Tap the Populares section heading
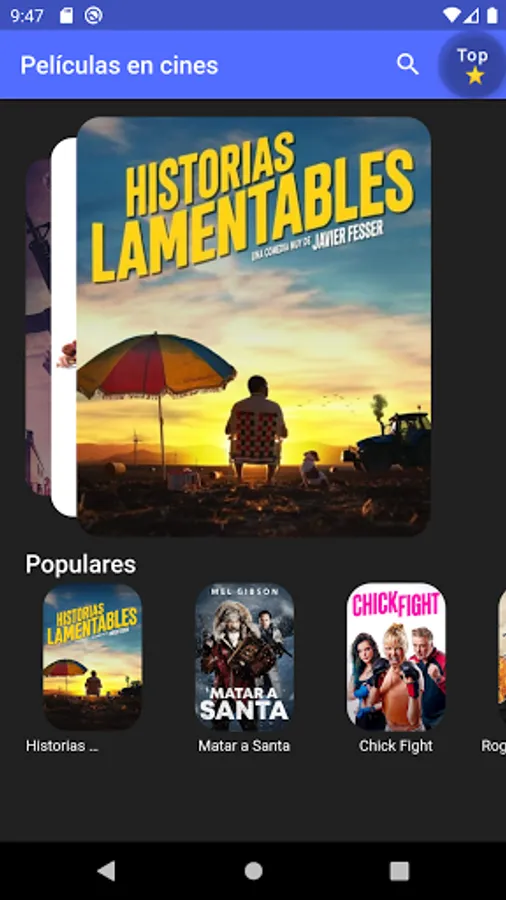Image resolution: width=506 pixels, height=900 pixels. (x=81, y=564)
